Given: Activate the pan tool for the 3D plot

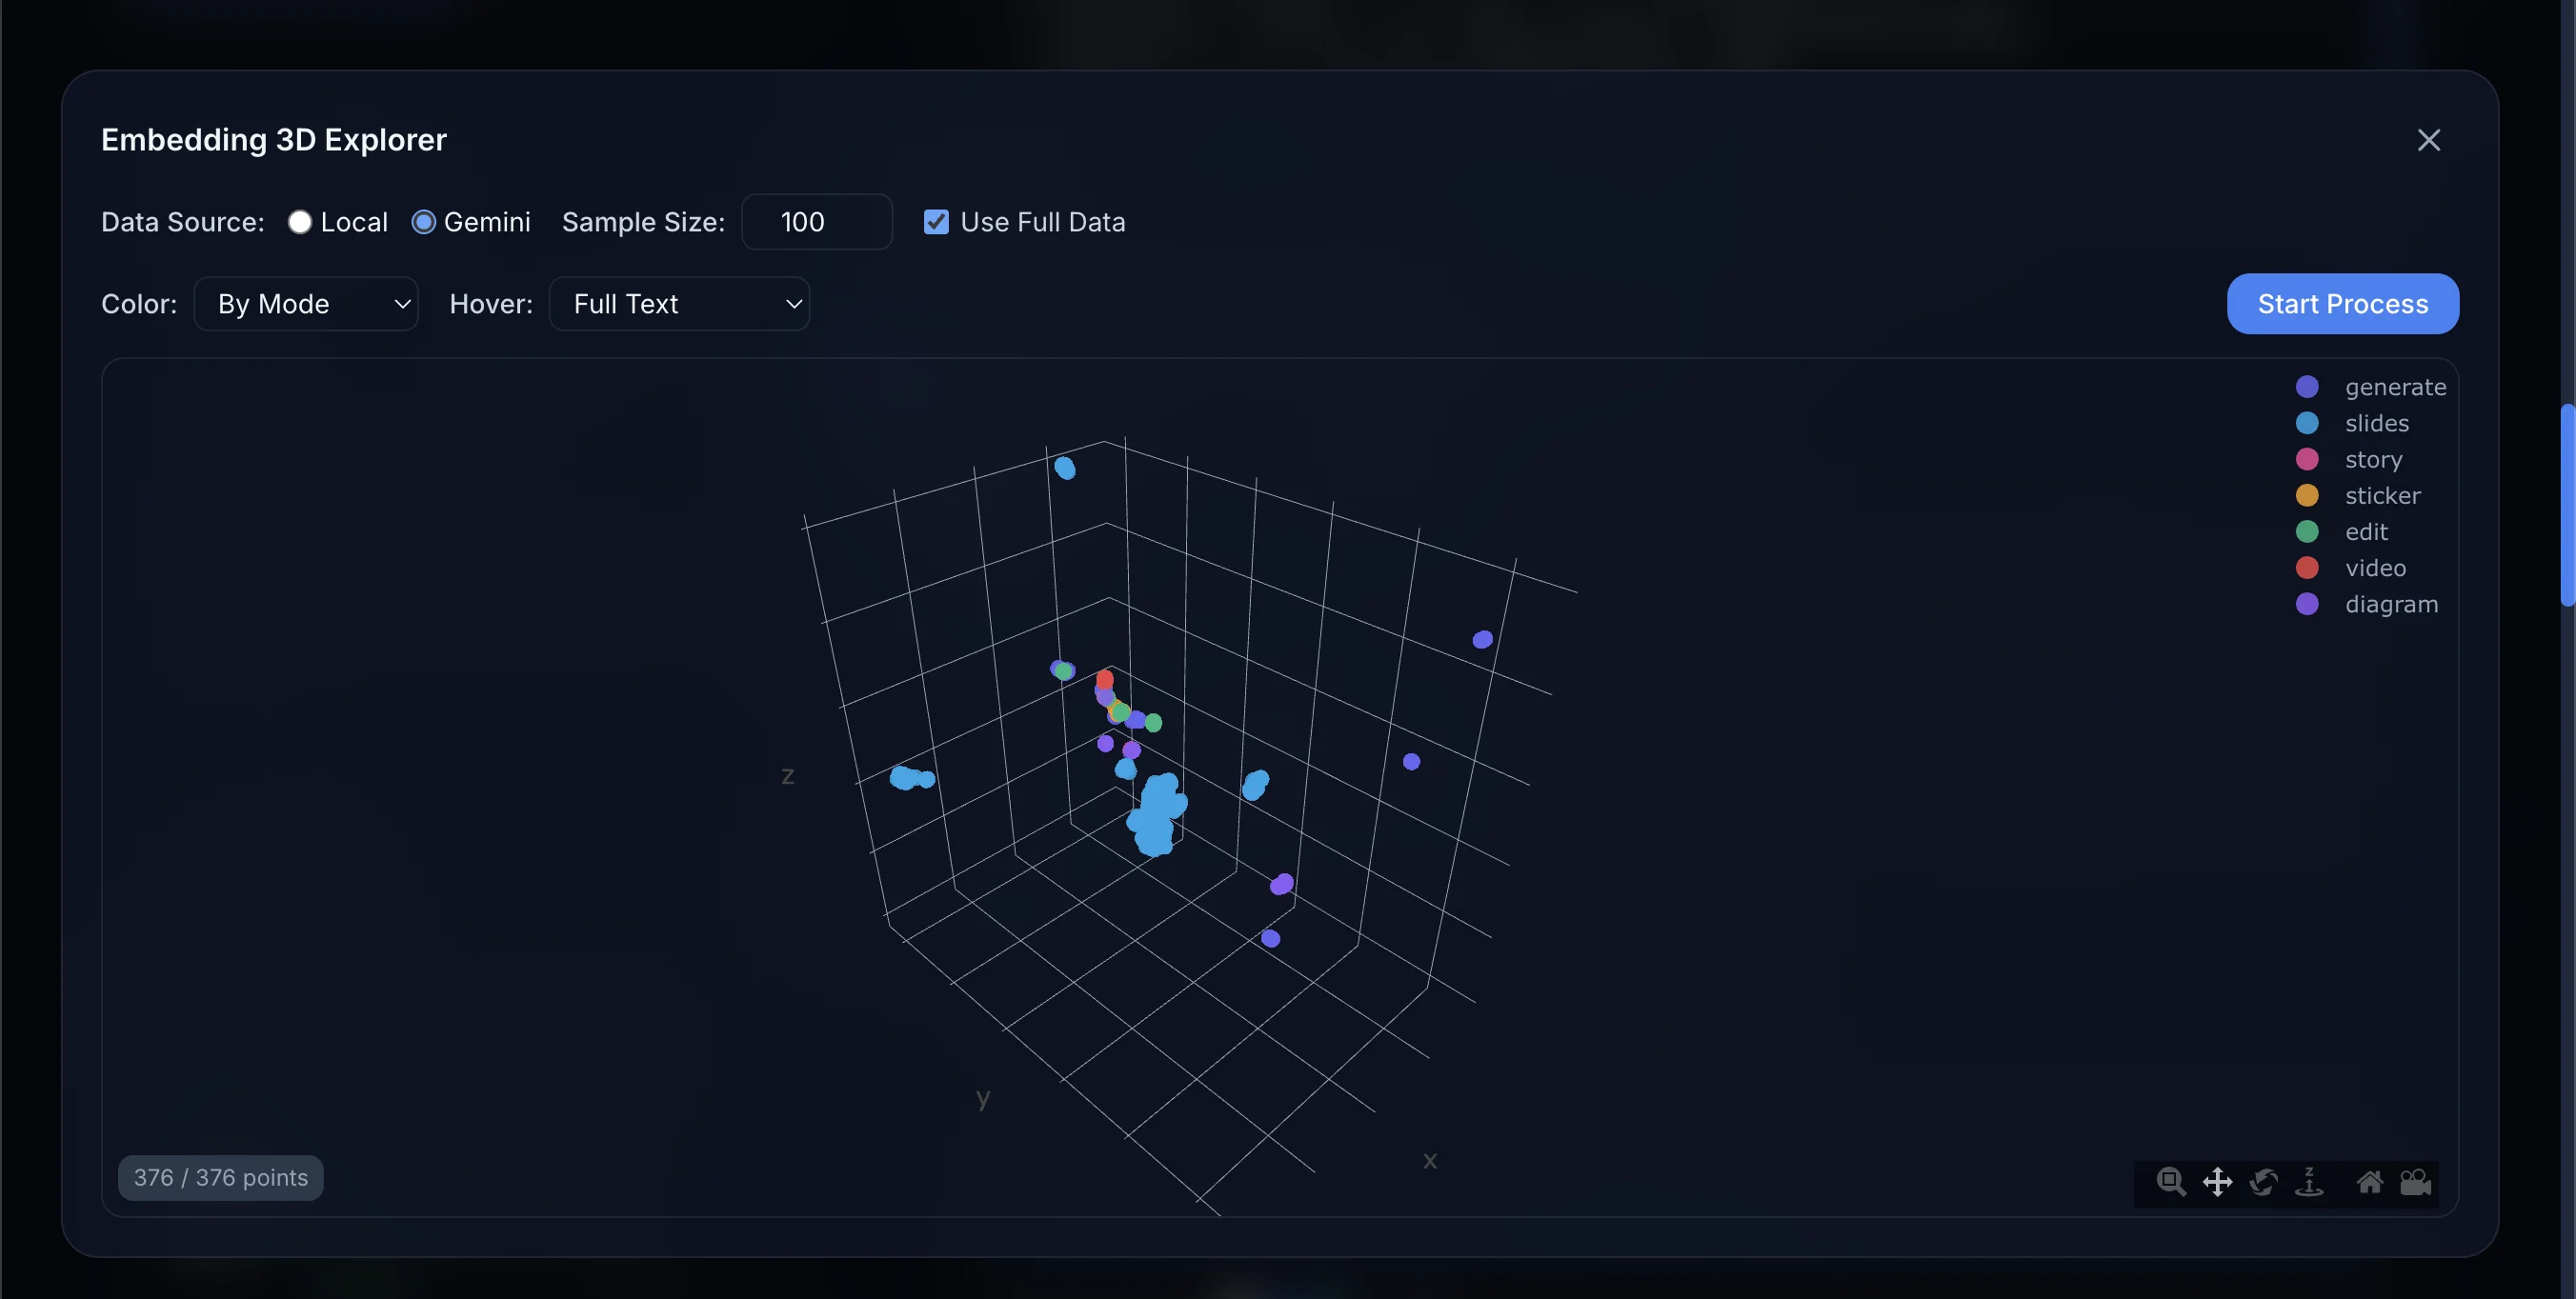Looking at the screenshot, I should tap(2217, 1183).
